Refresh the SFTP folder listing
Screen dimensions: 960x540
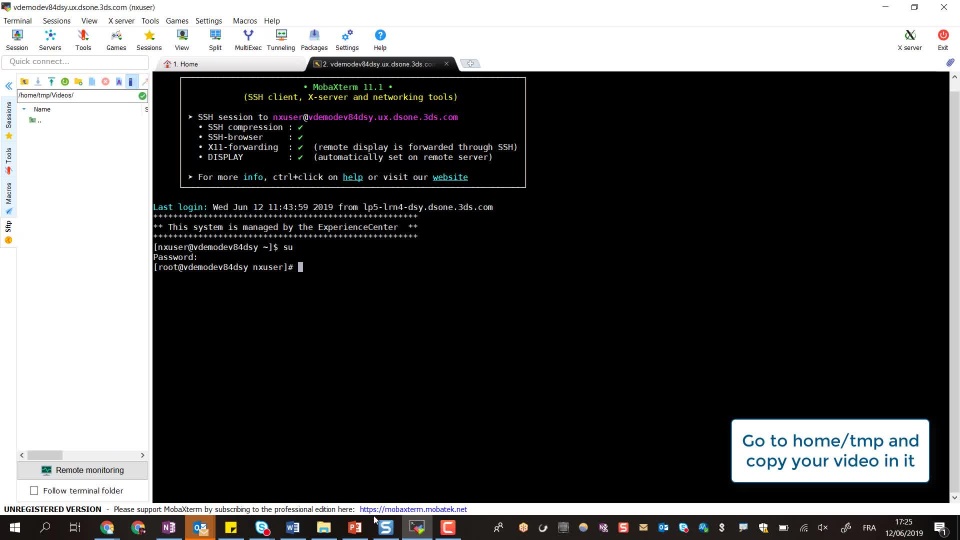pyautogui.click(x=65, y=81)
